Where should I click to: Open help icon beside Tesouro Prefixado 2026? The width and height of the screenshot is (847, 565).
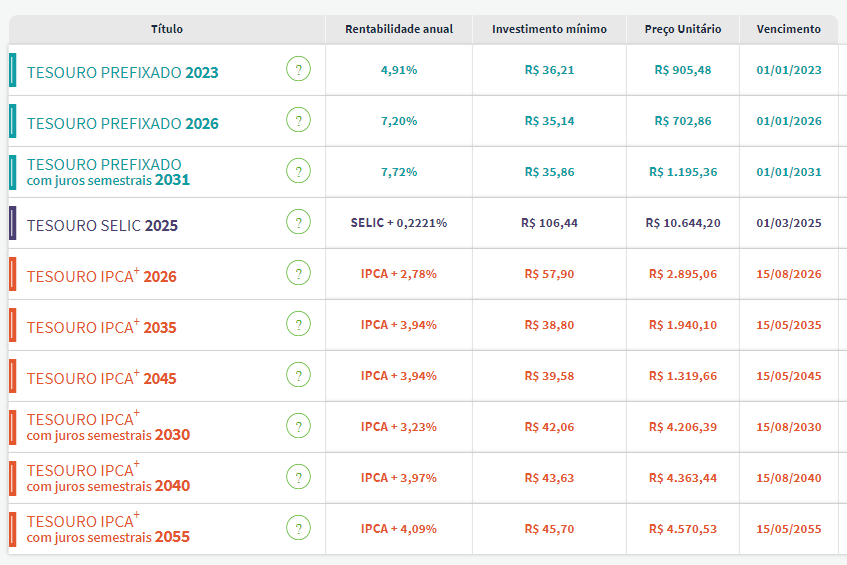coord(298,121)
